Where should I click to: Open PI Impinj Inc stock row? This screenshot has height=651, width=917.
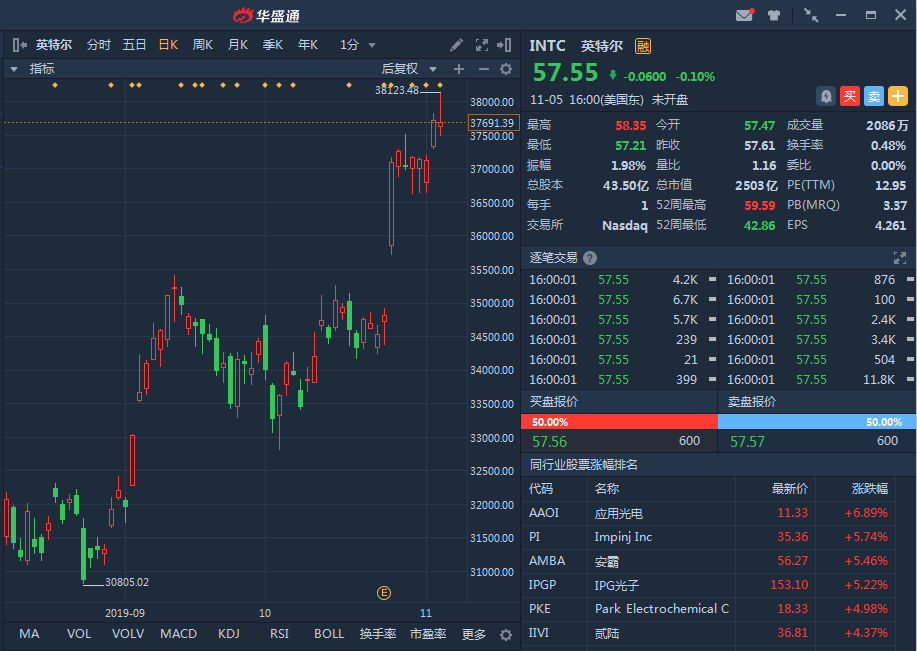click(708, 537)
